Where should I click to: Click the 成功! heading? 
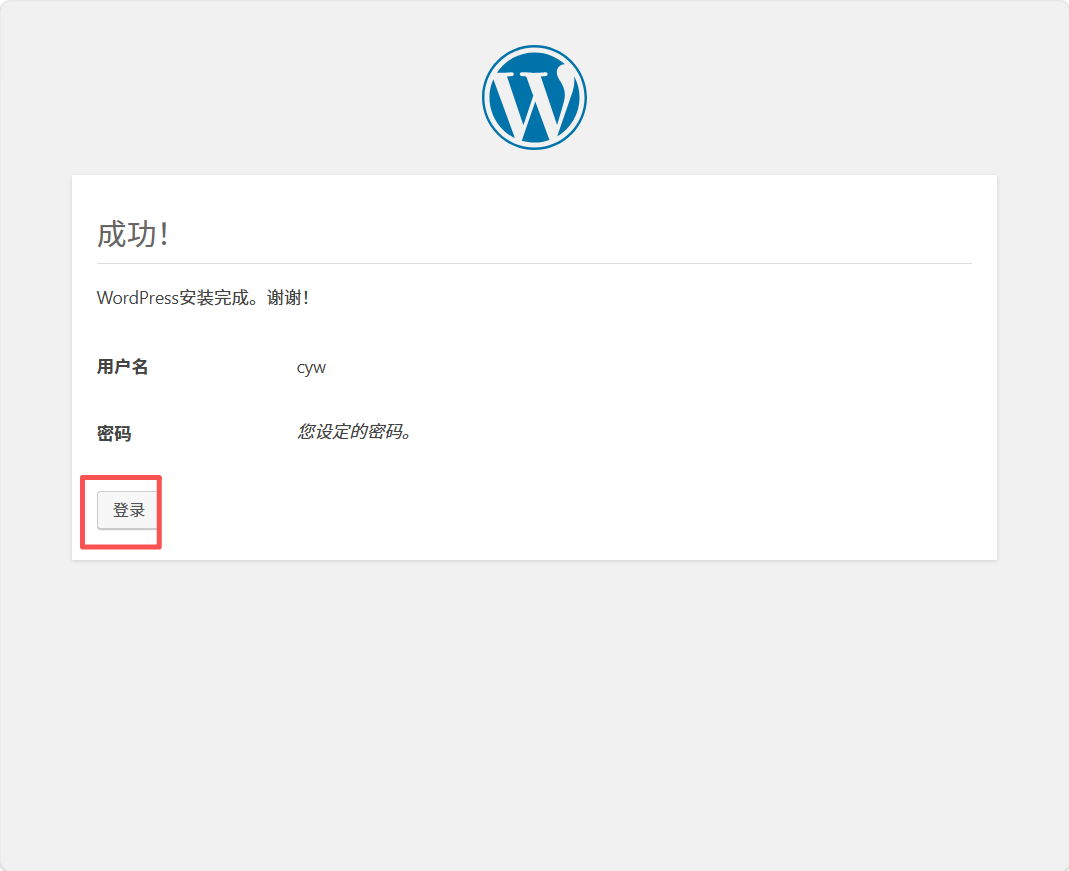pyautogui.click(x=133, y=234)
